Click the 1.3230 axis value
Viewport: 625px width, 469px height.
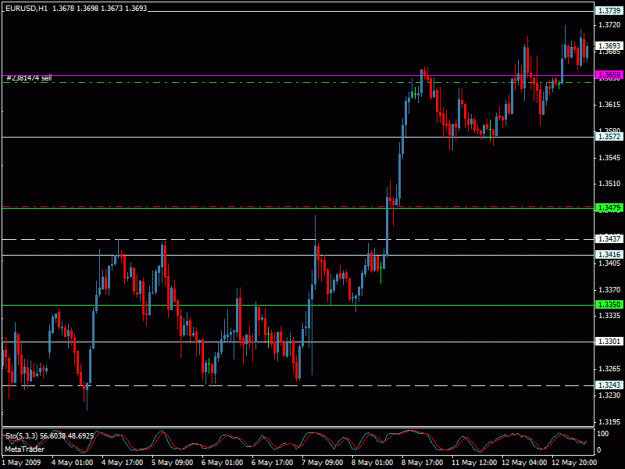click(x=609, y=395)
